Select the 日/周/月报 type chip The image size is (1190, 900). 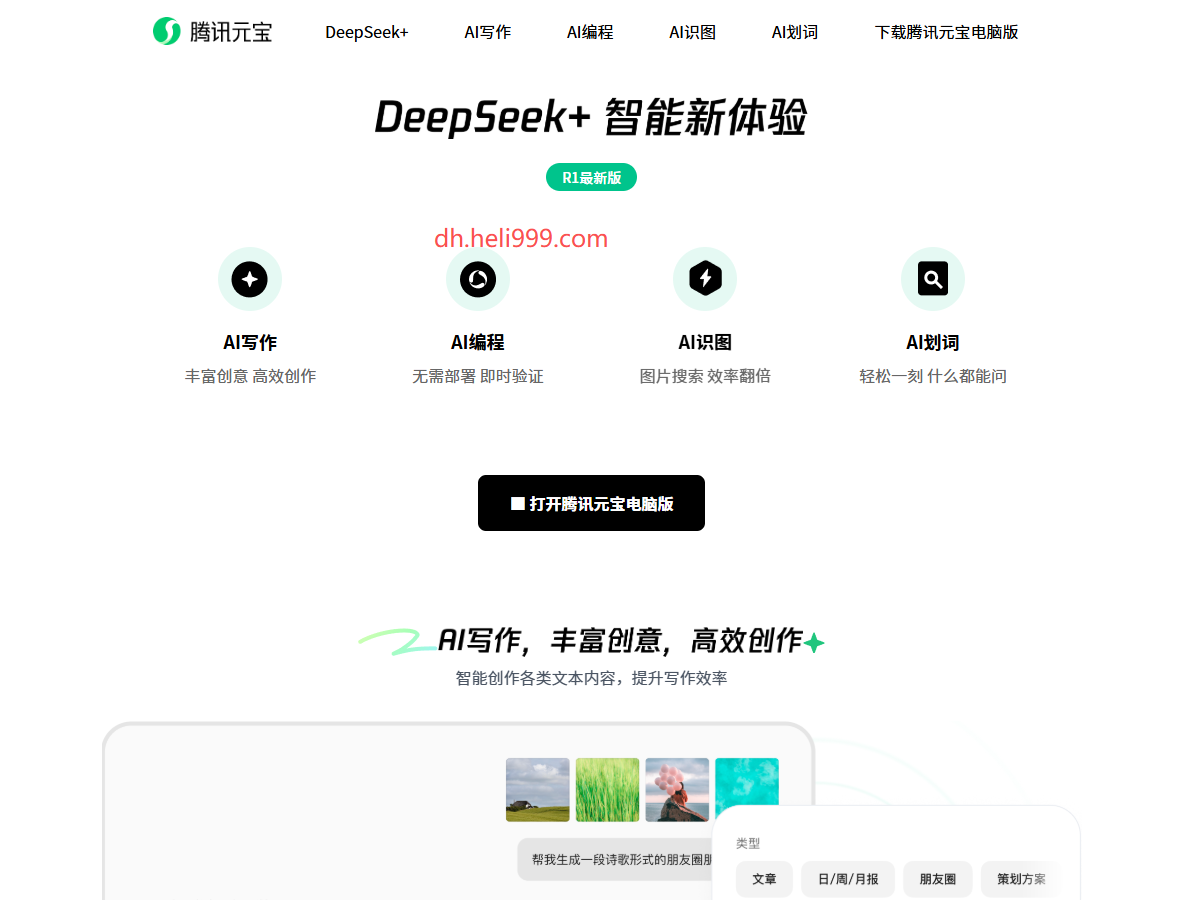click(x=848, y=879)
